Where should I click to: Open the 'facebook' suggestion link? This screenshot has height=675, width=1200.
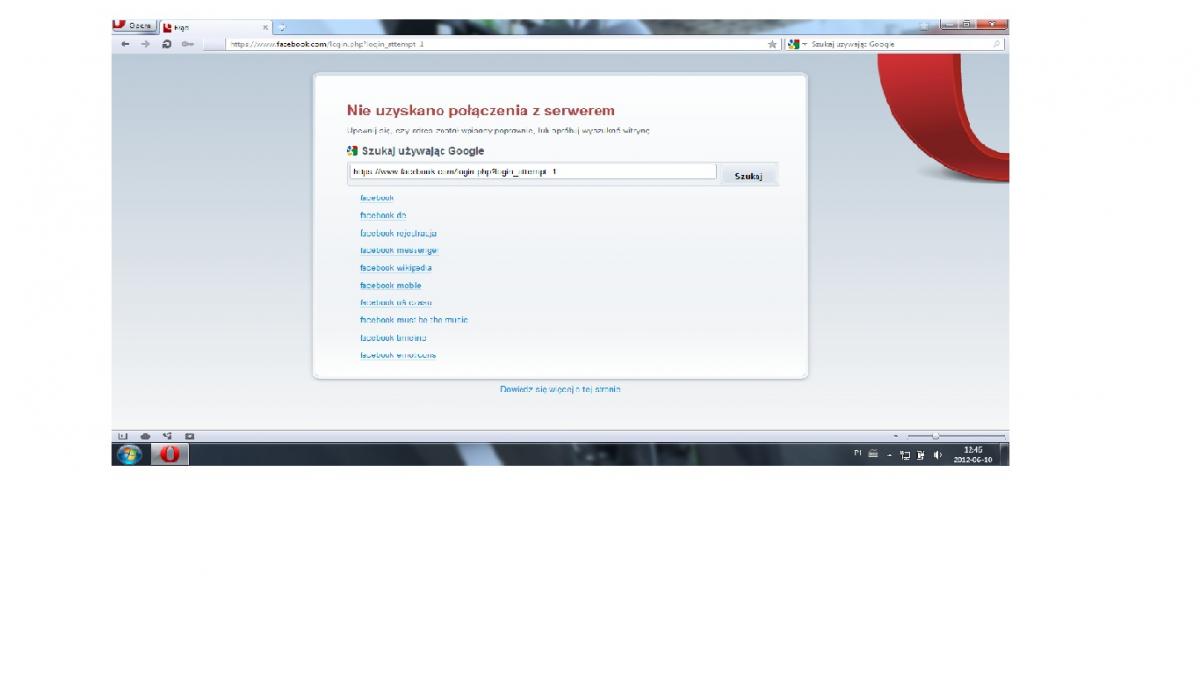tap(377, 198)
